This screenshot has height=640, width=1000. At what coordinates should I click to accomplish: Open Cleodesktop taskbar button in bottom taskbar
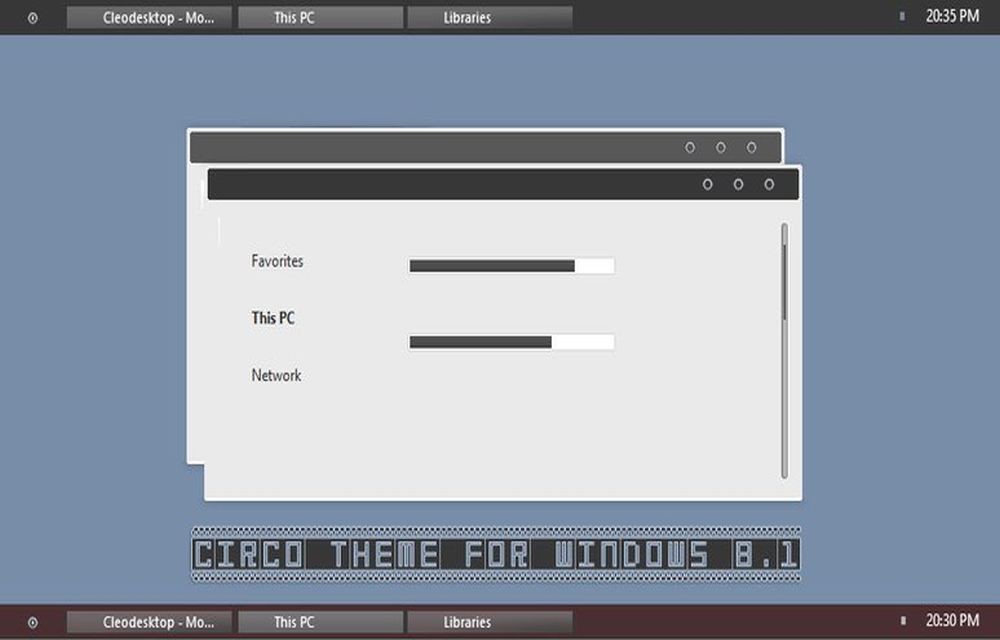[149, 622]
